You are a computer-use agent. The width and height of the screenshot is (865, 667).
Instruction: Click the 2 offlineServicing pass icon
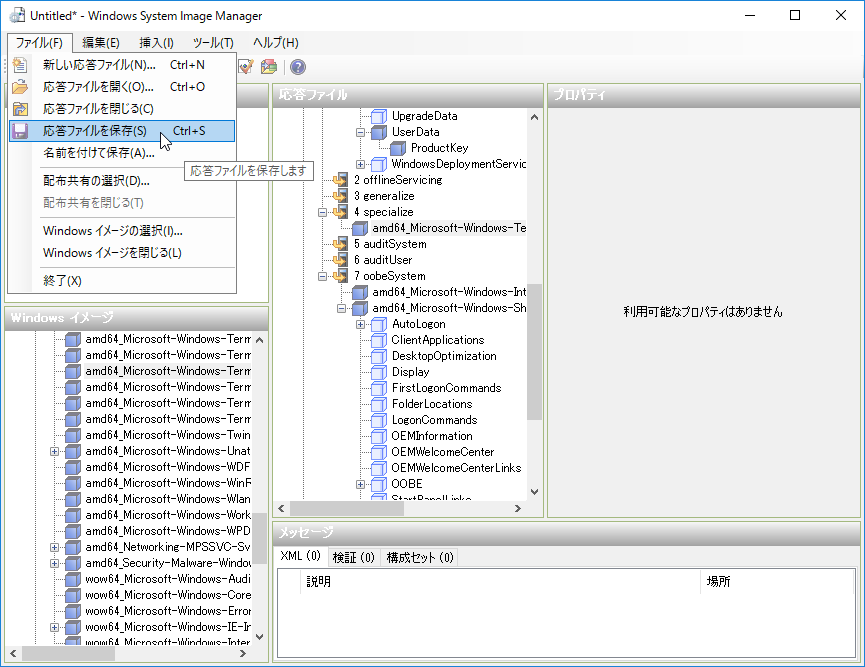(x=340, y=180)
